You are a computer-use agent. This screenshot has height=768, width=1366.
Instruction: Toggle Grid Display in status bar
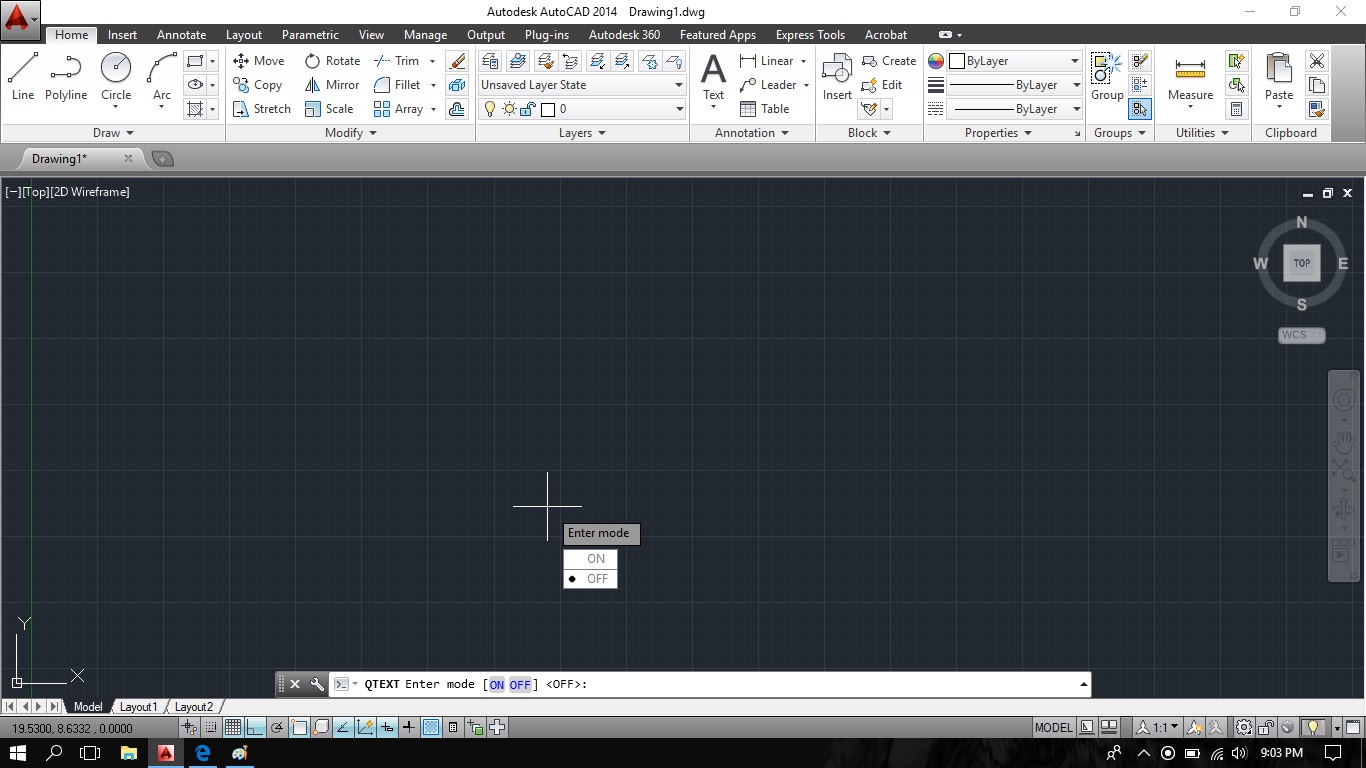pyautogui.click(x=233, y=728)
